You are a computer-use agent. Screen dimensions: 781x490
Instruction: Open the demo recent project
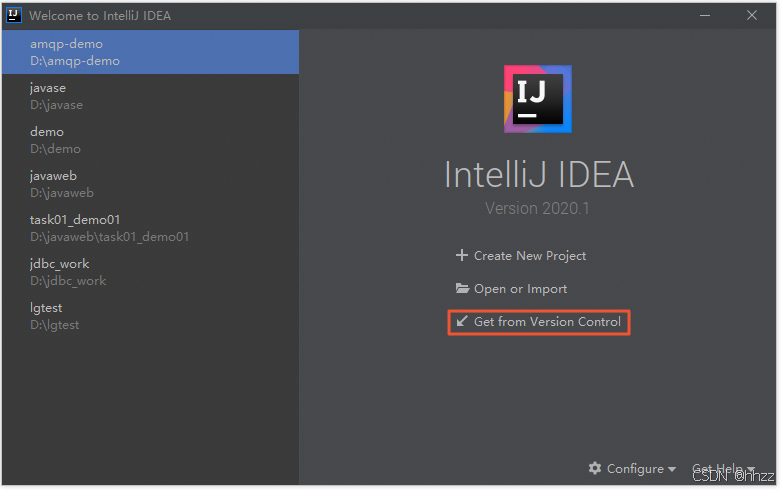tap(150, 140)
